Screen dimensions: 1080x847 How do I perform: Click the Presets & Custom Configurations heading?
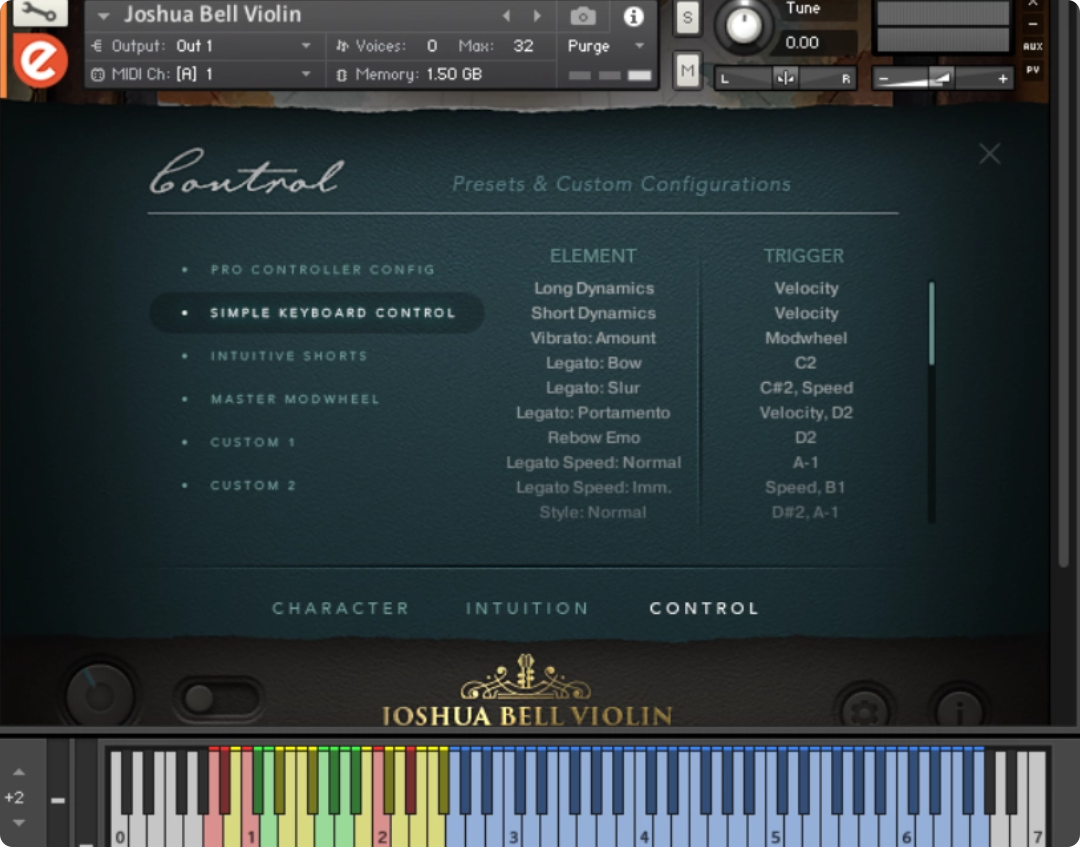621,184
